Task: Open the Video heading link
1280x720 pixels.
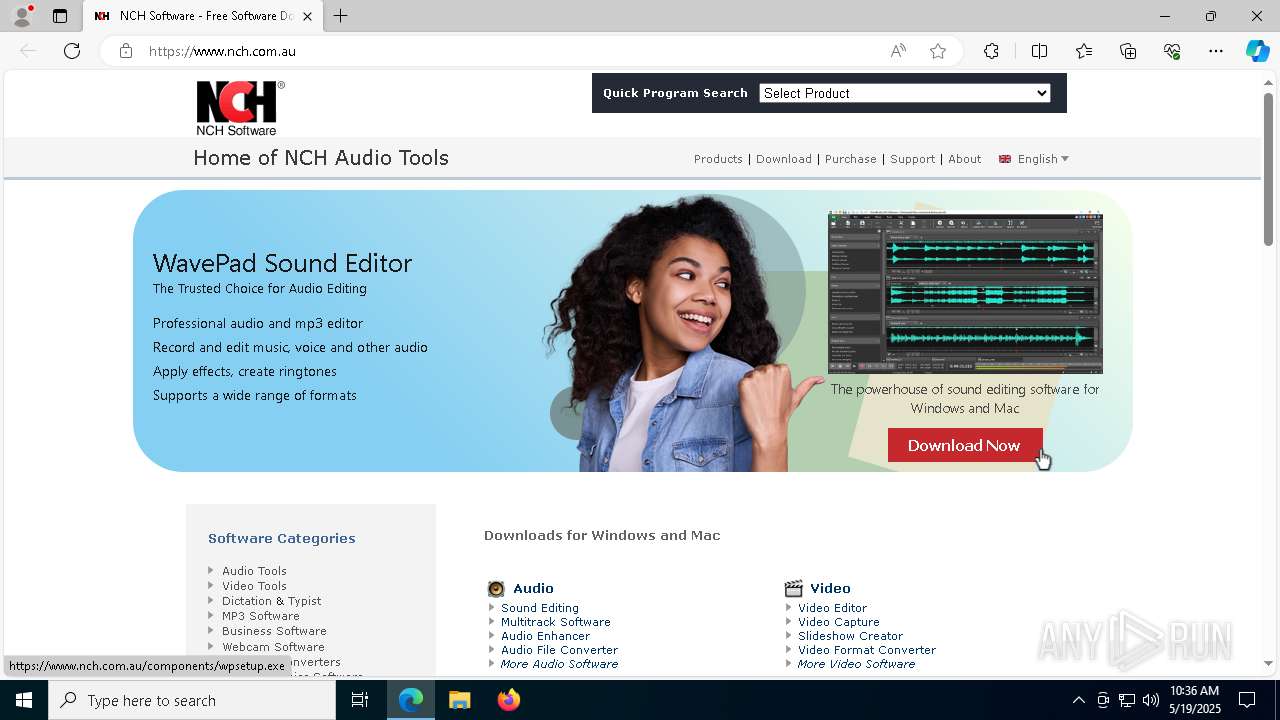Action: 830,588
